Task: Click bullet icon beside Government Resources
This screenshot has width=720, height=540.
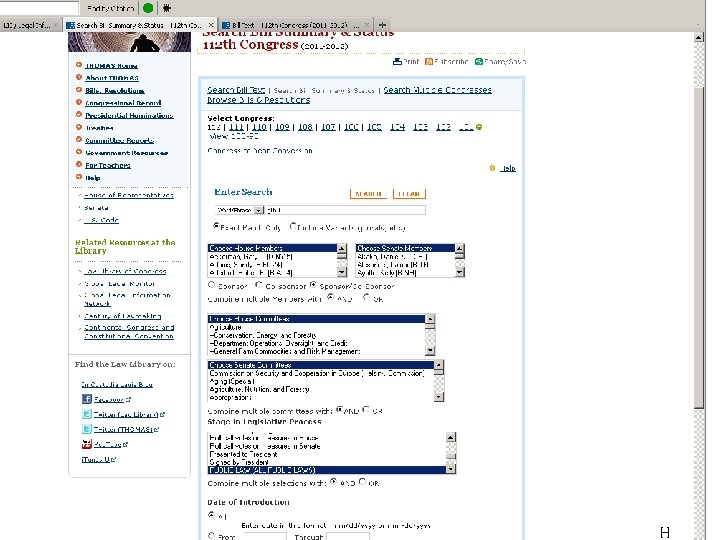Action: pos(79,152)
